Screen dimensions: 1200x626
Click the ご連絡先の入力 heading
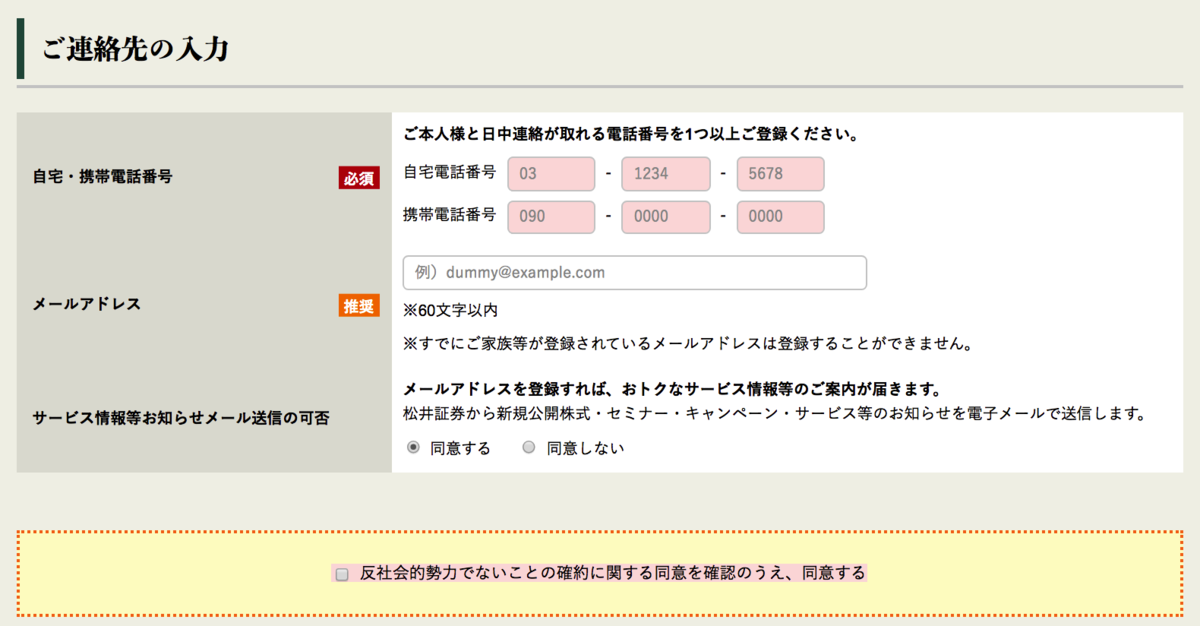tap(136, 49)
